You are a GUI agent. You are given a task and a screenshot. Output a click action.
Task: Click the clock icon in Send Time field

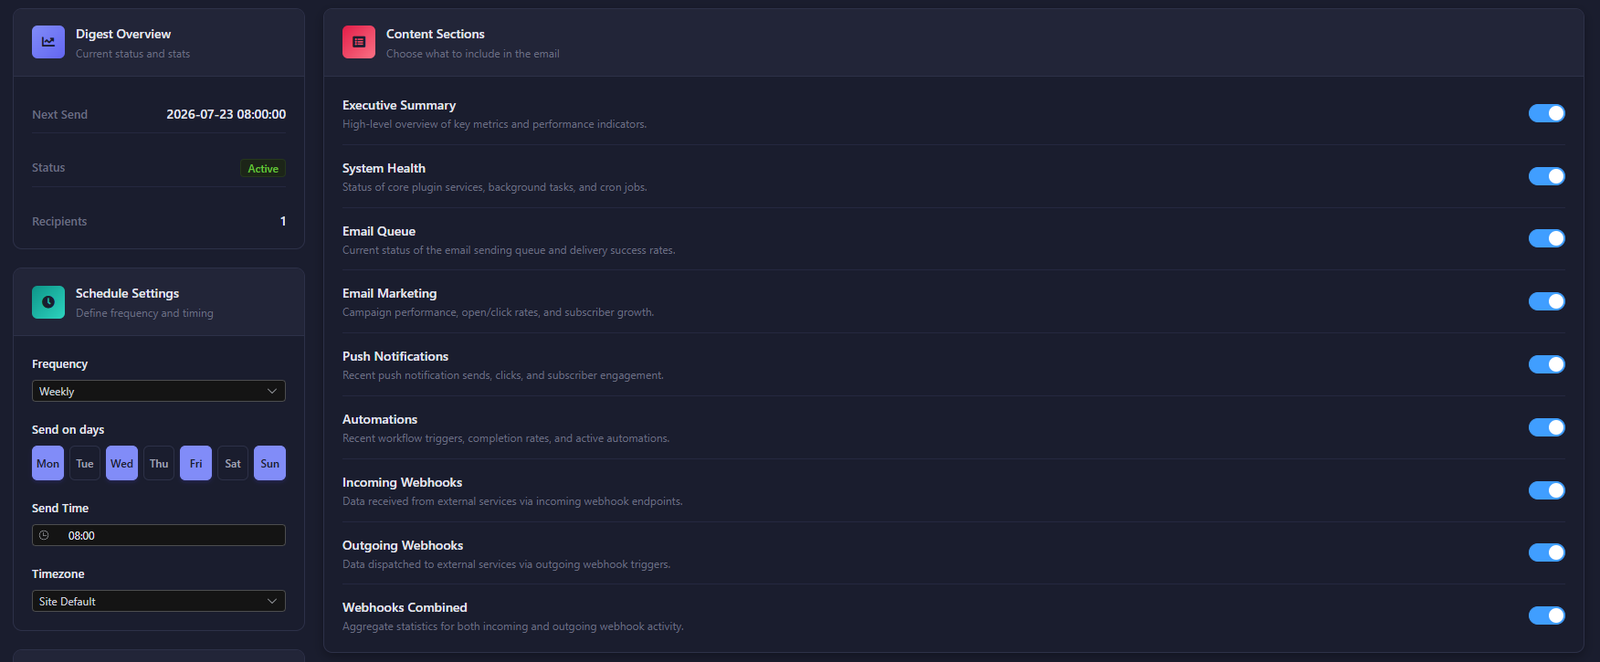44,535
